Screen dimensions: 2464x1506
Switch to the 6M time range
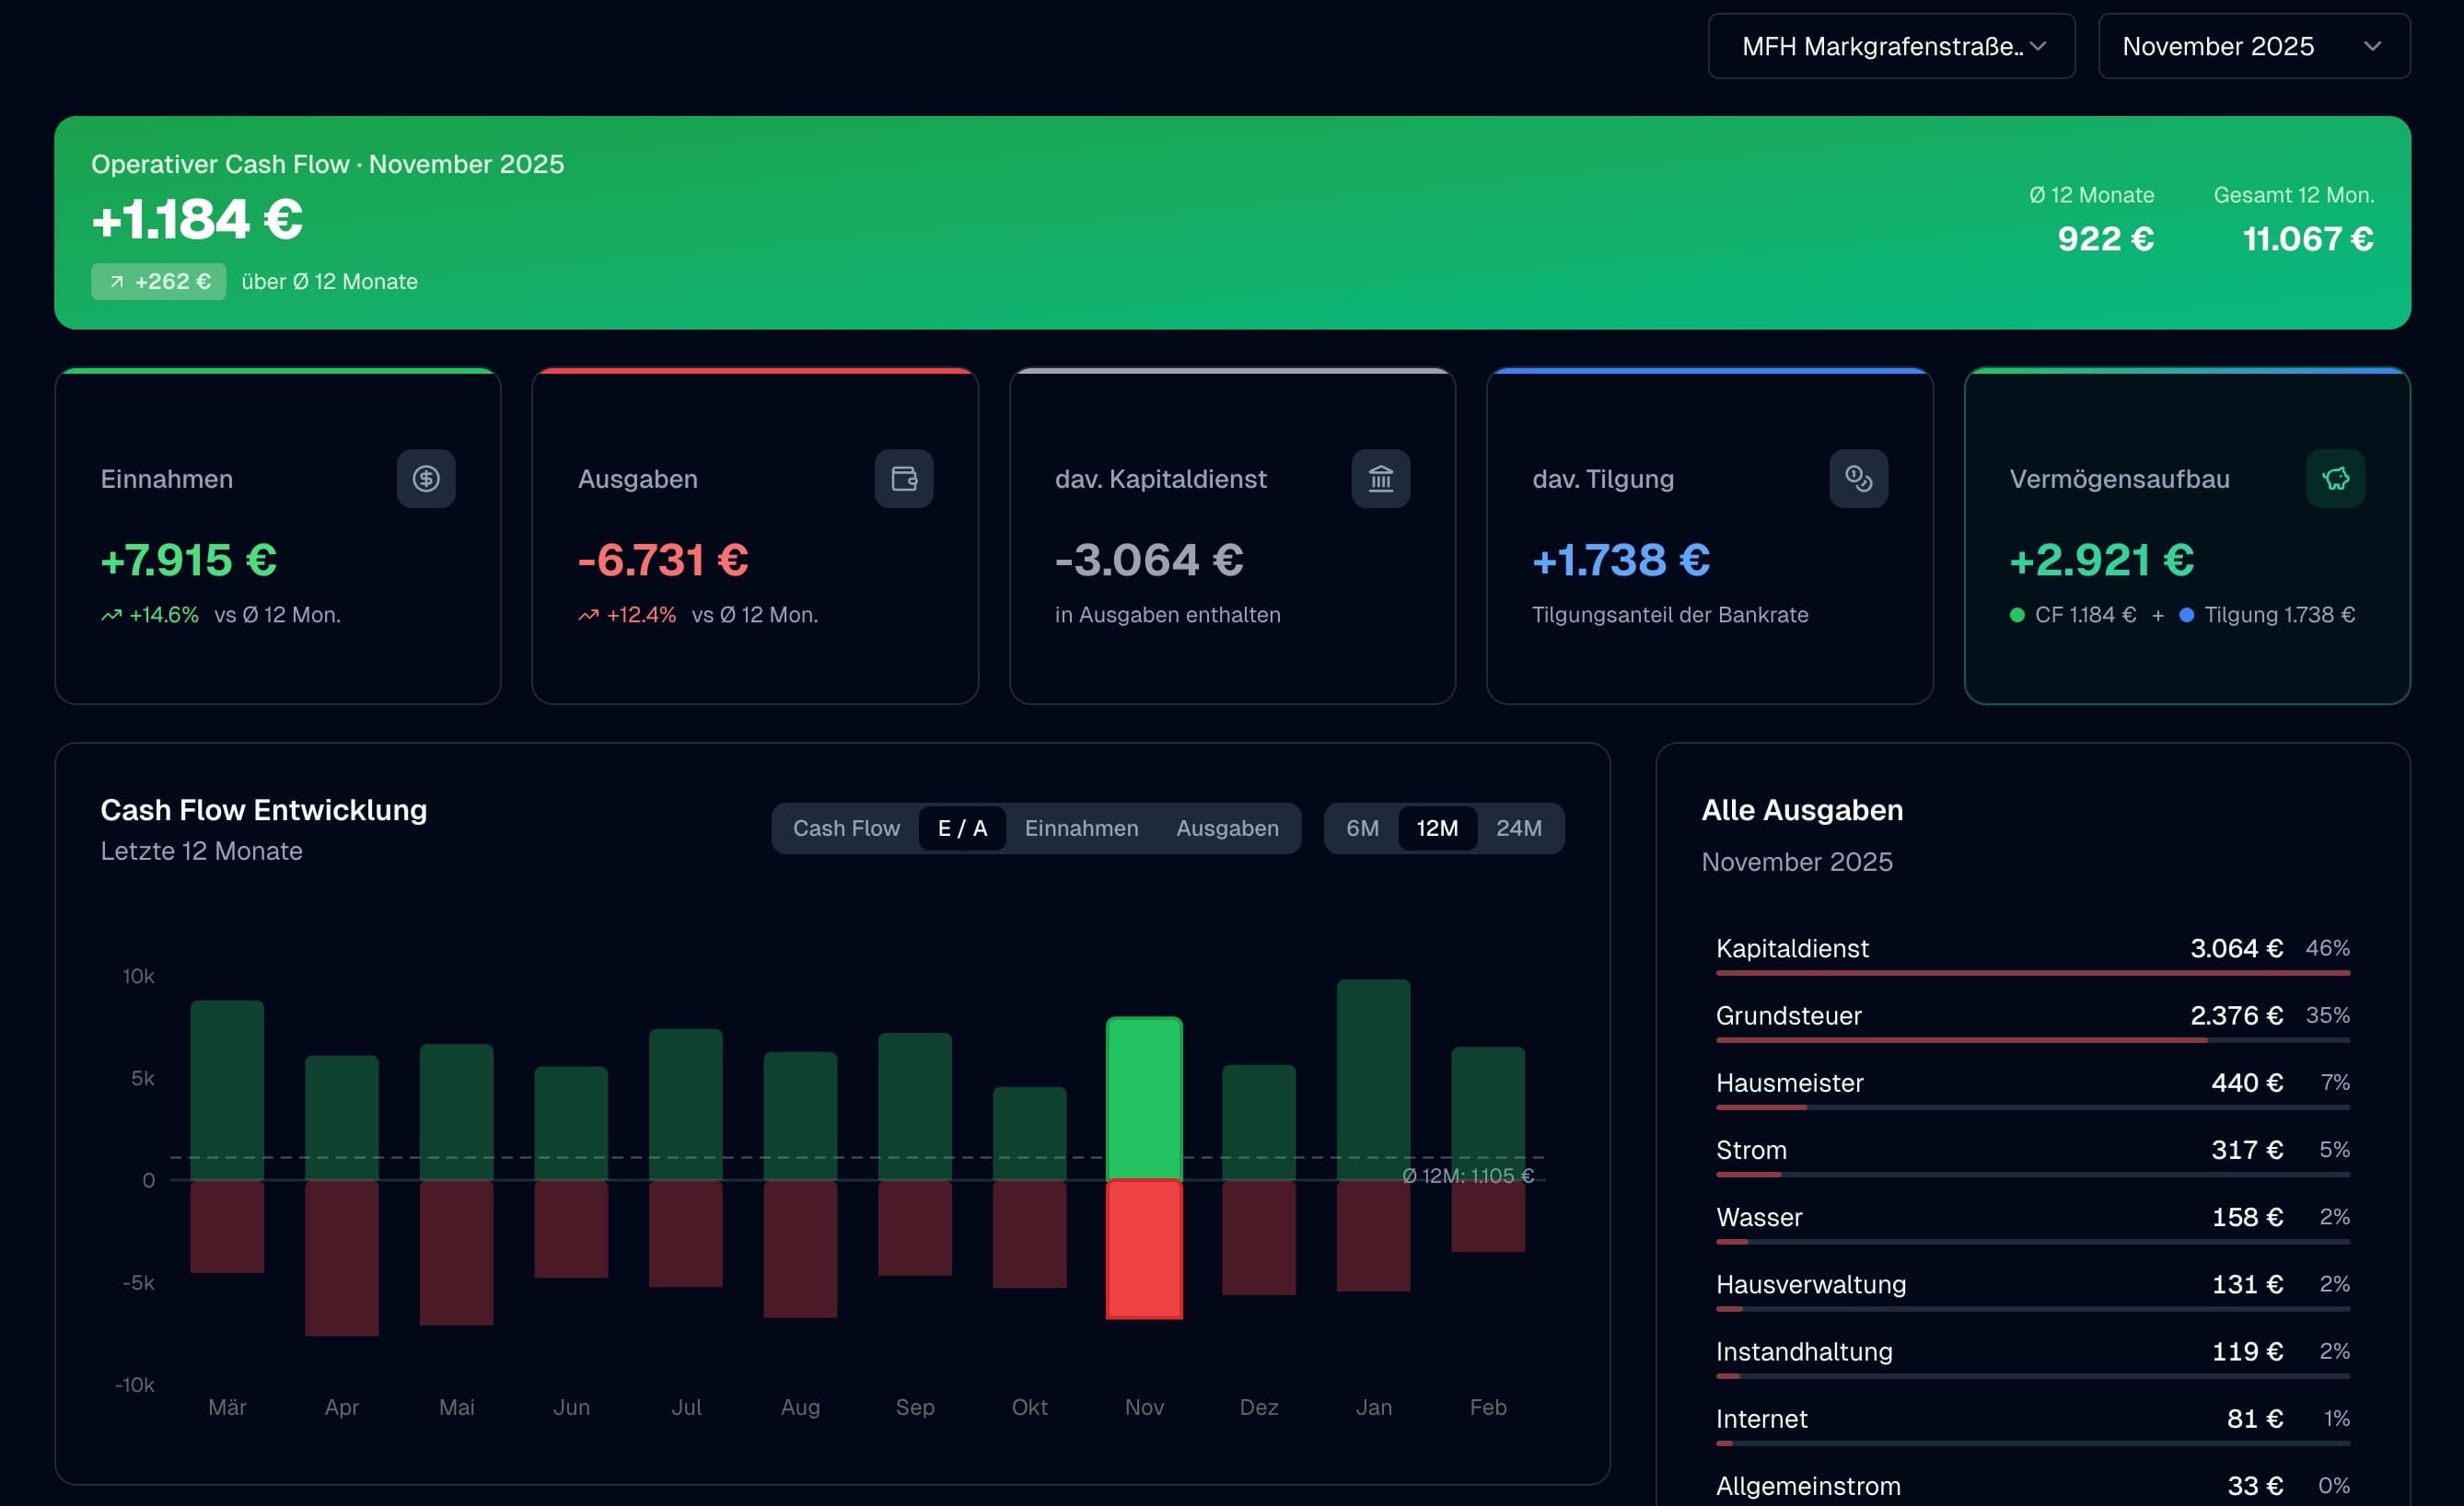tap(1361, 828)
